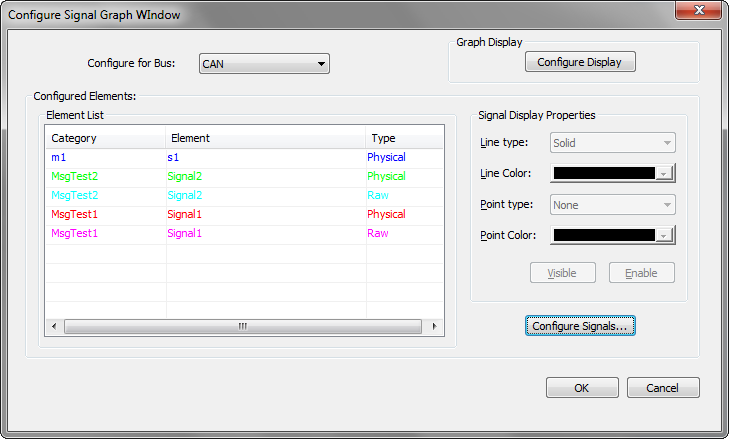Open the Line Color swatch picker
729x439 pixels.
tap(612, 173)
